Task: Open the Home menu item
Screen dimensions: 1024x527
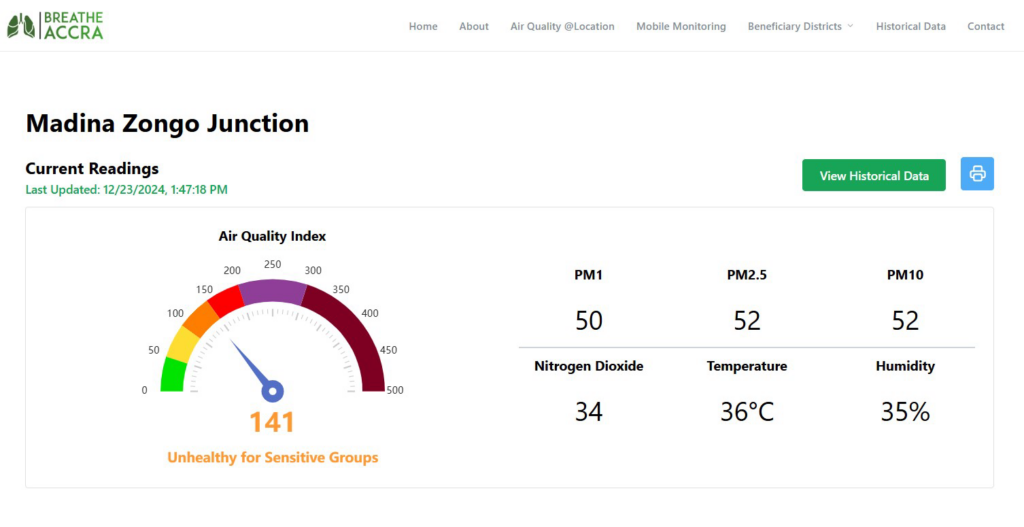Action: tap(423, 26)
